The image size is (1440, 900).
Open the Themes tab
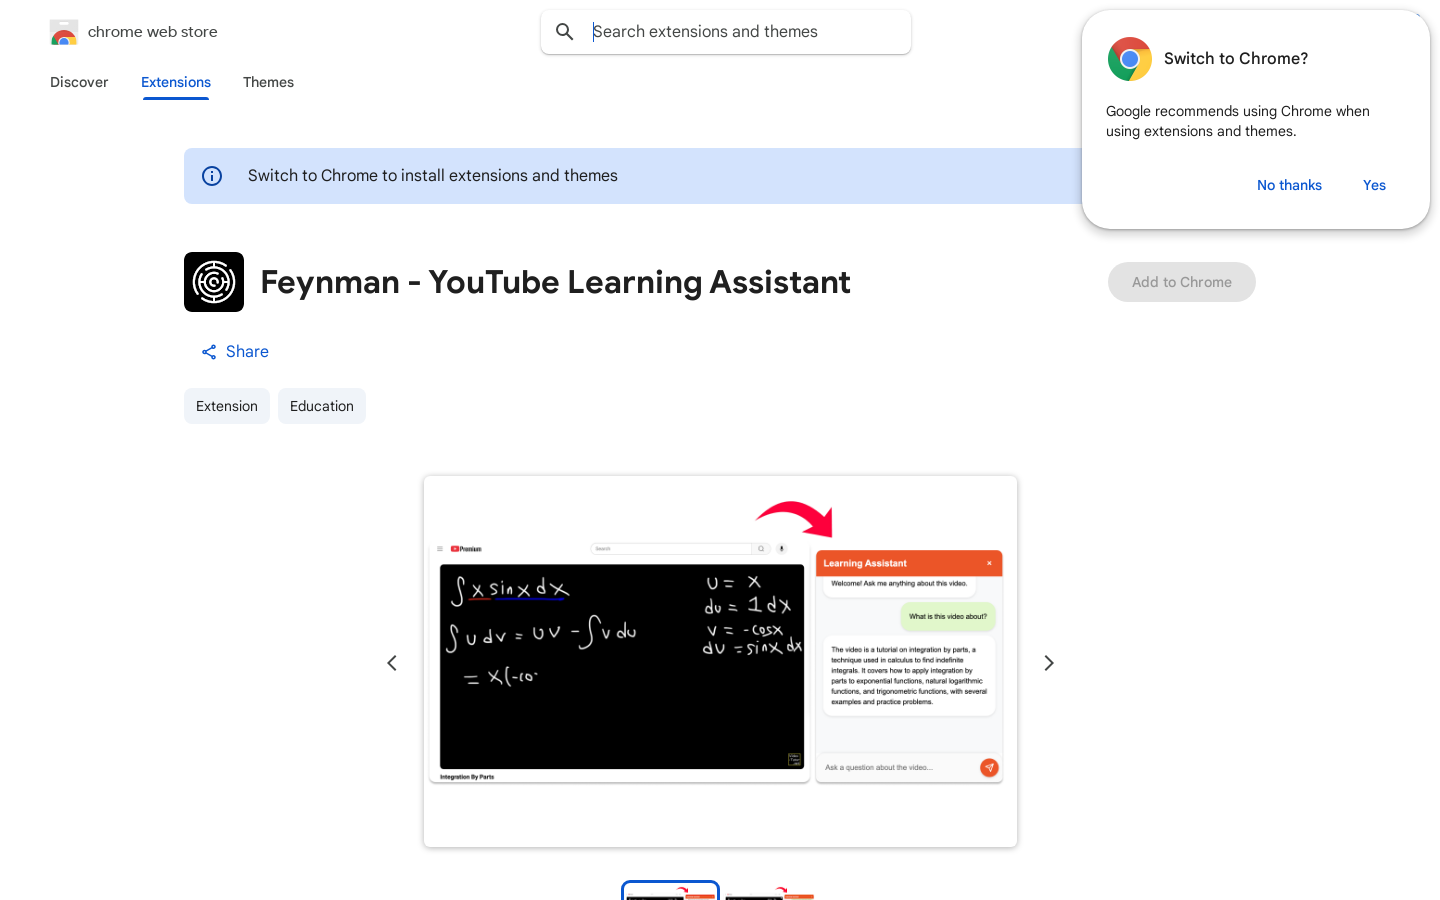click(268, 82)
